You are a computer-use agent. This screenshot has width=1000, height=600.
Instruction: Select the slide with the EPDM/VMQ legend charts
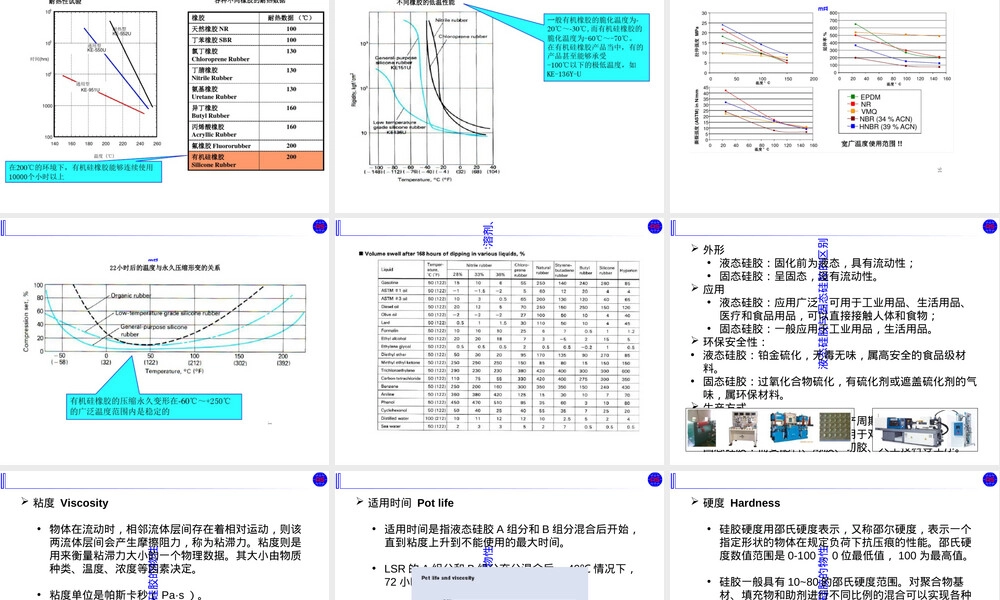tap(835, 105)
